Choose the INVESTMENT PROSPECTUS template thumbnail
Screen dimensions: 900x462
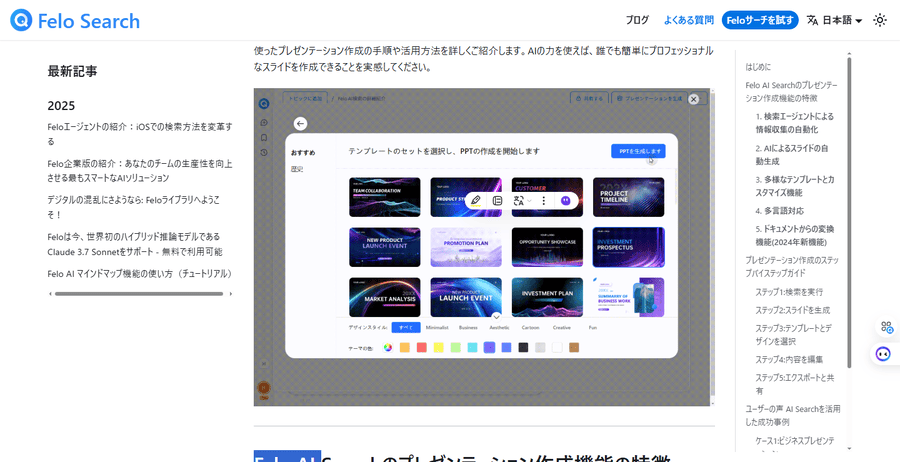click(x=629, y=247)
